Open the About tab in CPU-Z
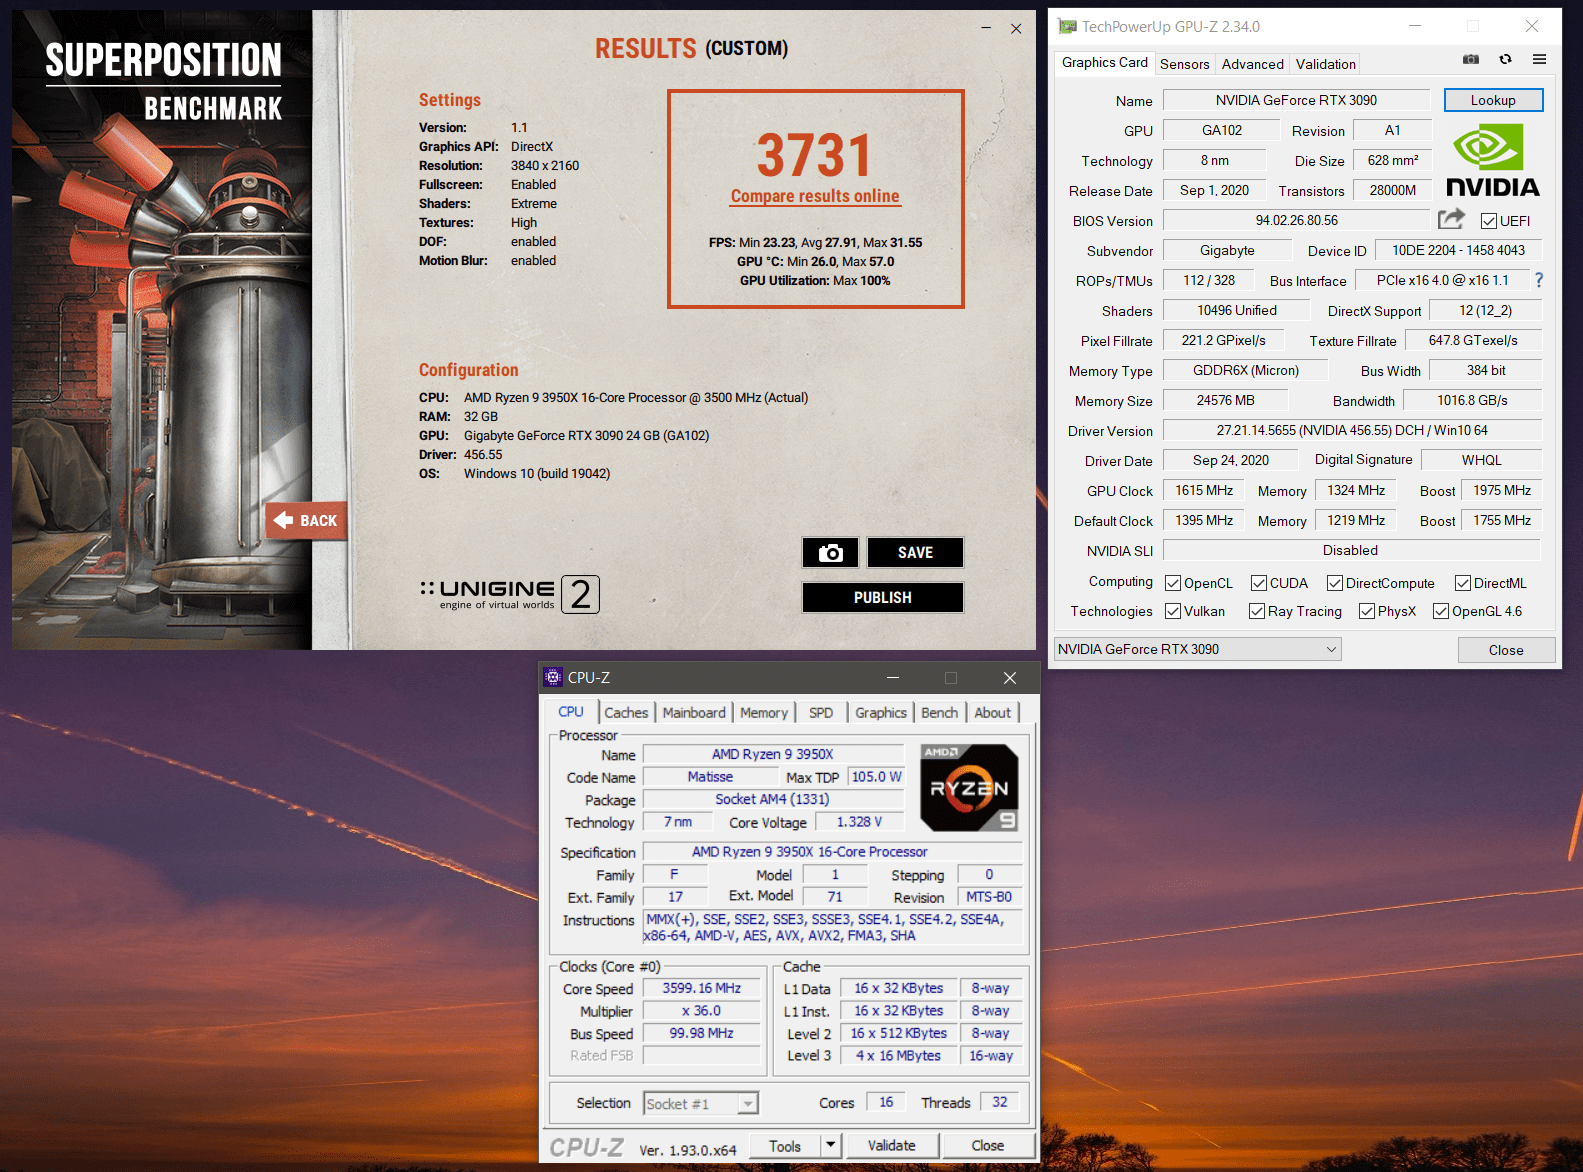This screenshot has width=1583, height=1172. click(x=993, y=712)
